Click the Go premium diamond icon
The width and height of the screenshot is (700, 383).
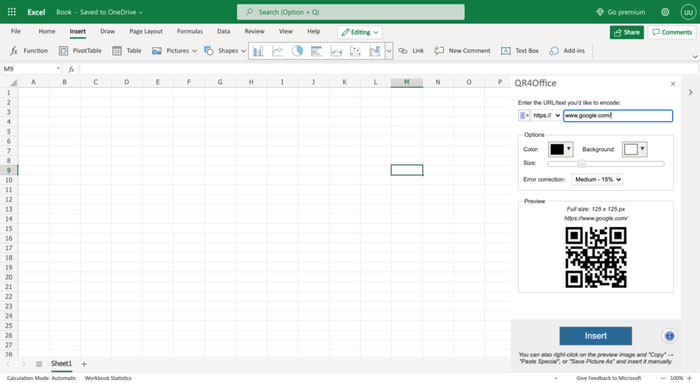600,12
